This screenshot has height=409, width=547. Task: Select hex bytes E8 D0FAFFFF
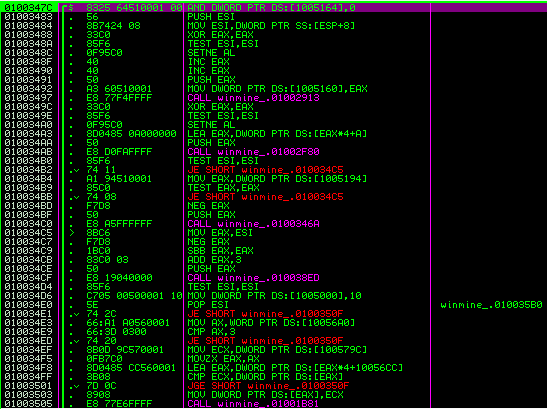(x=119, y=152)
